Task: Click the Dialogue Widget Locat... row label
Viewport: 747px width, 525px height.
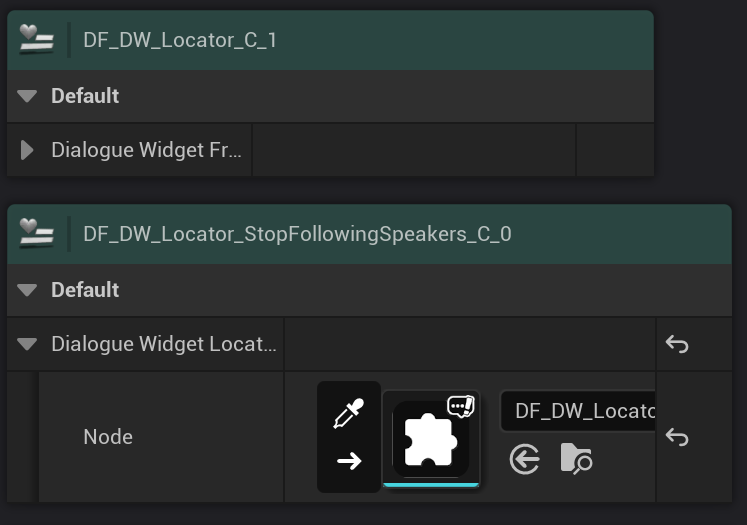Action: tap(164, 344)
